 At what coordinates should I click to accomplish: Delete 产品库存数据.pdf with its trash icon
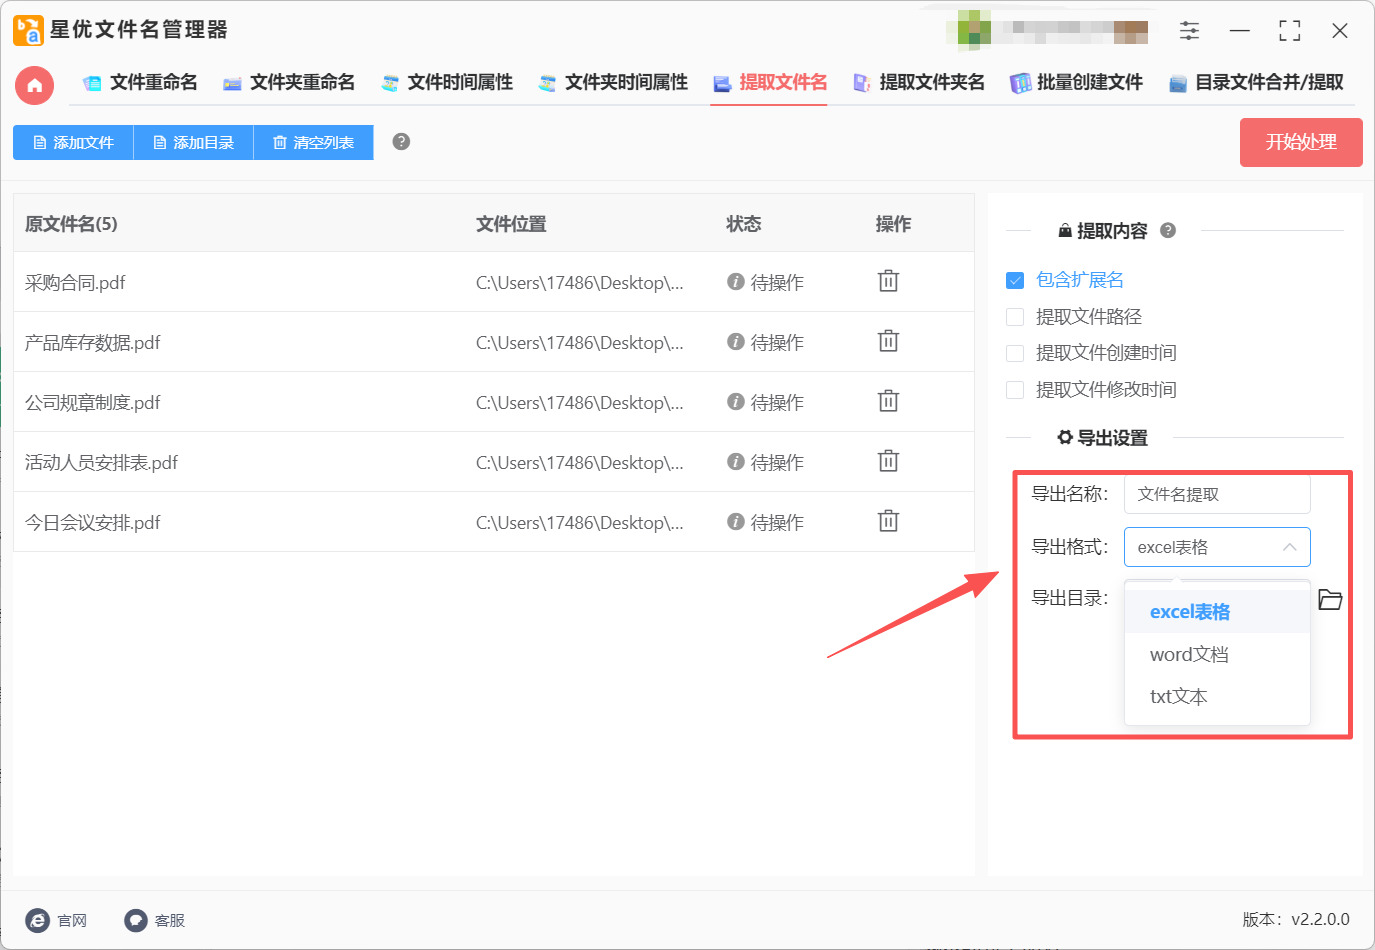(x=888, y=341)
